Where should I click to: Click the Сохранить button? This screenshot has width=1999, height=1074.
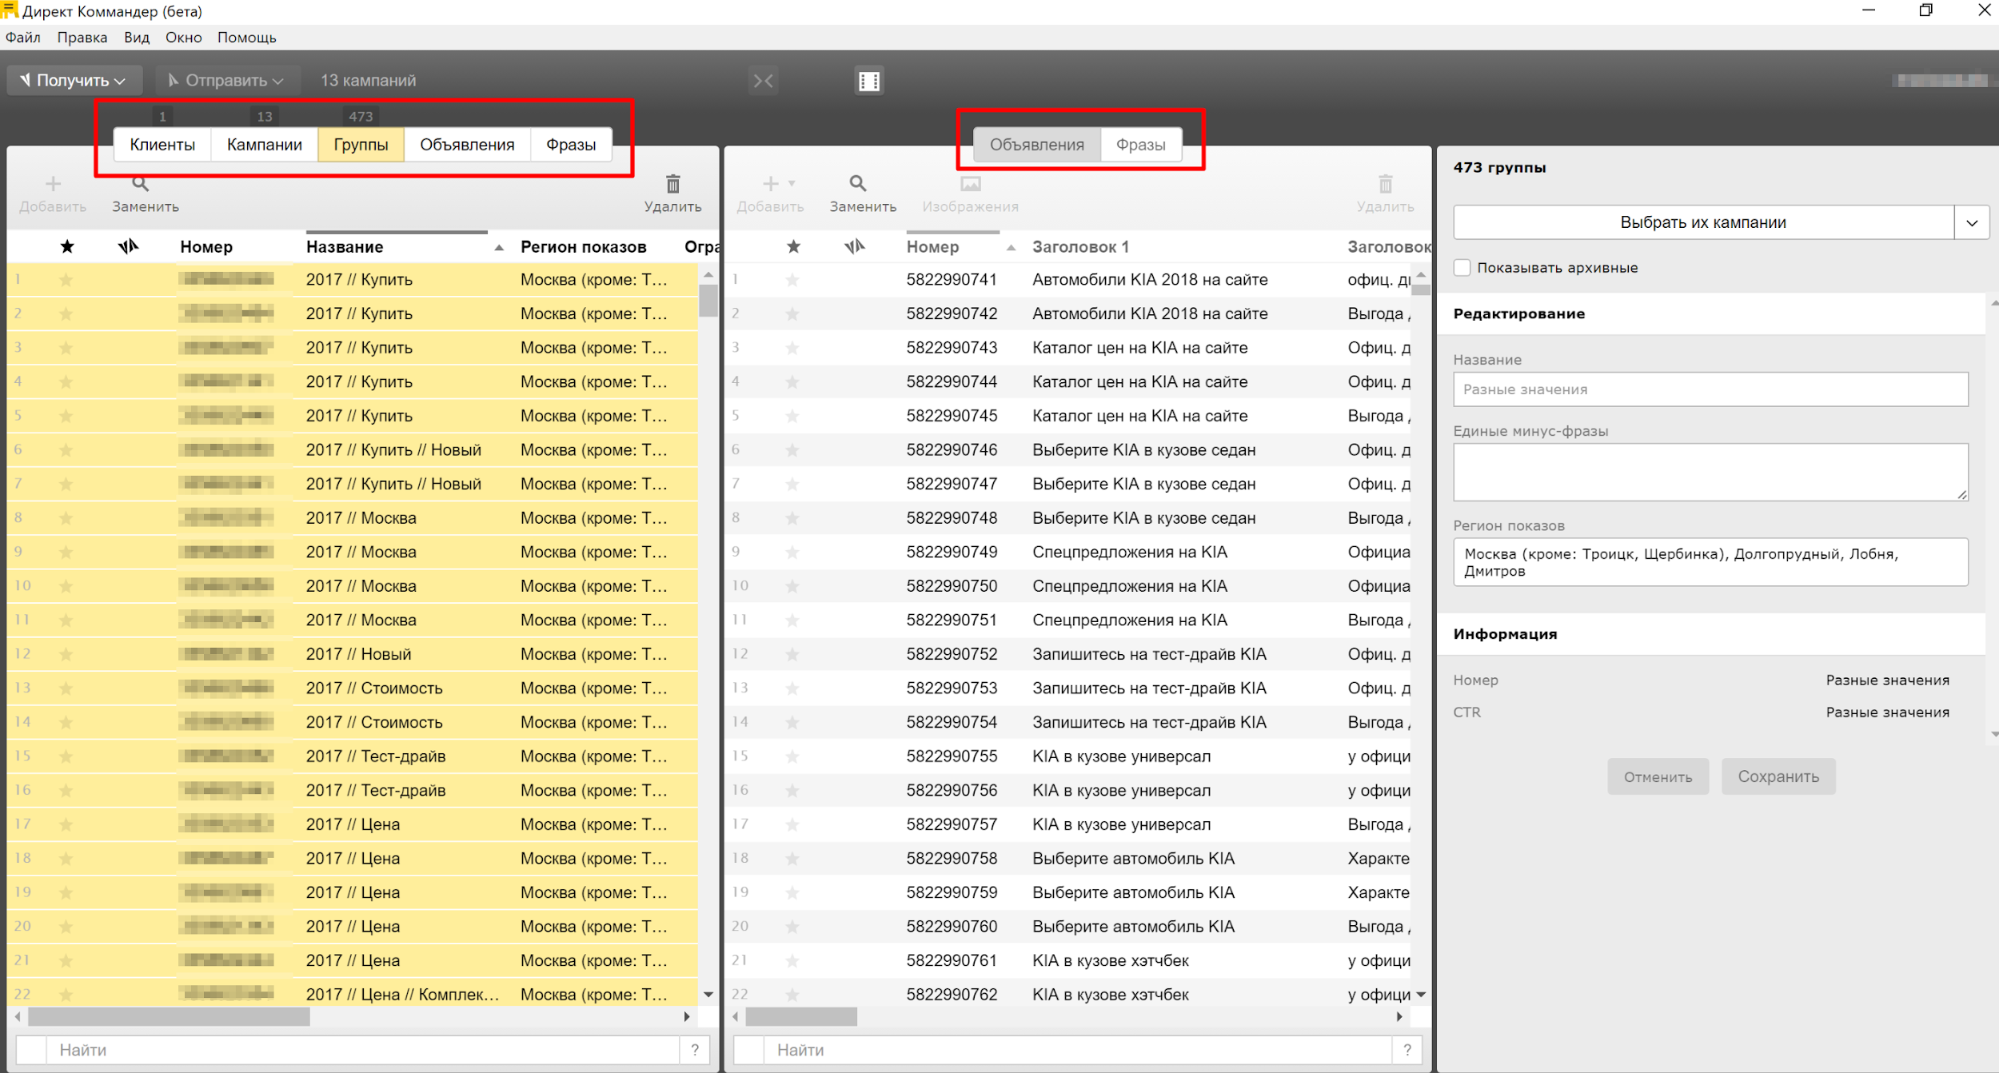(x=1777, y=777)
